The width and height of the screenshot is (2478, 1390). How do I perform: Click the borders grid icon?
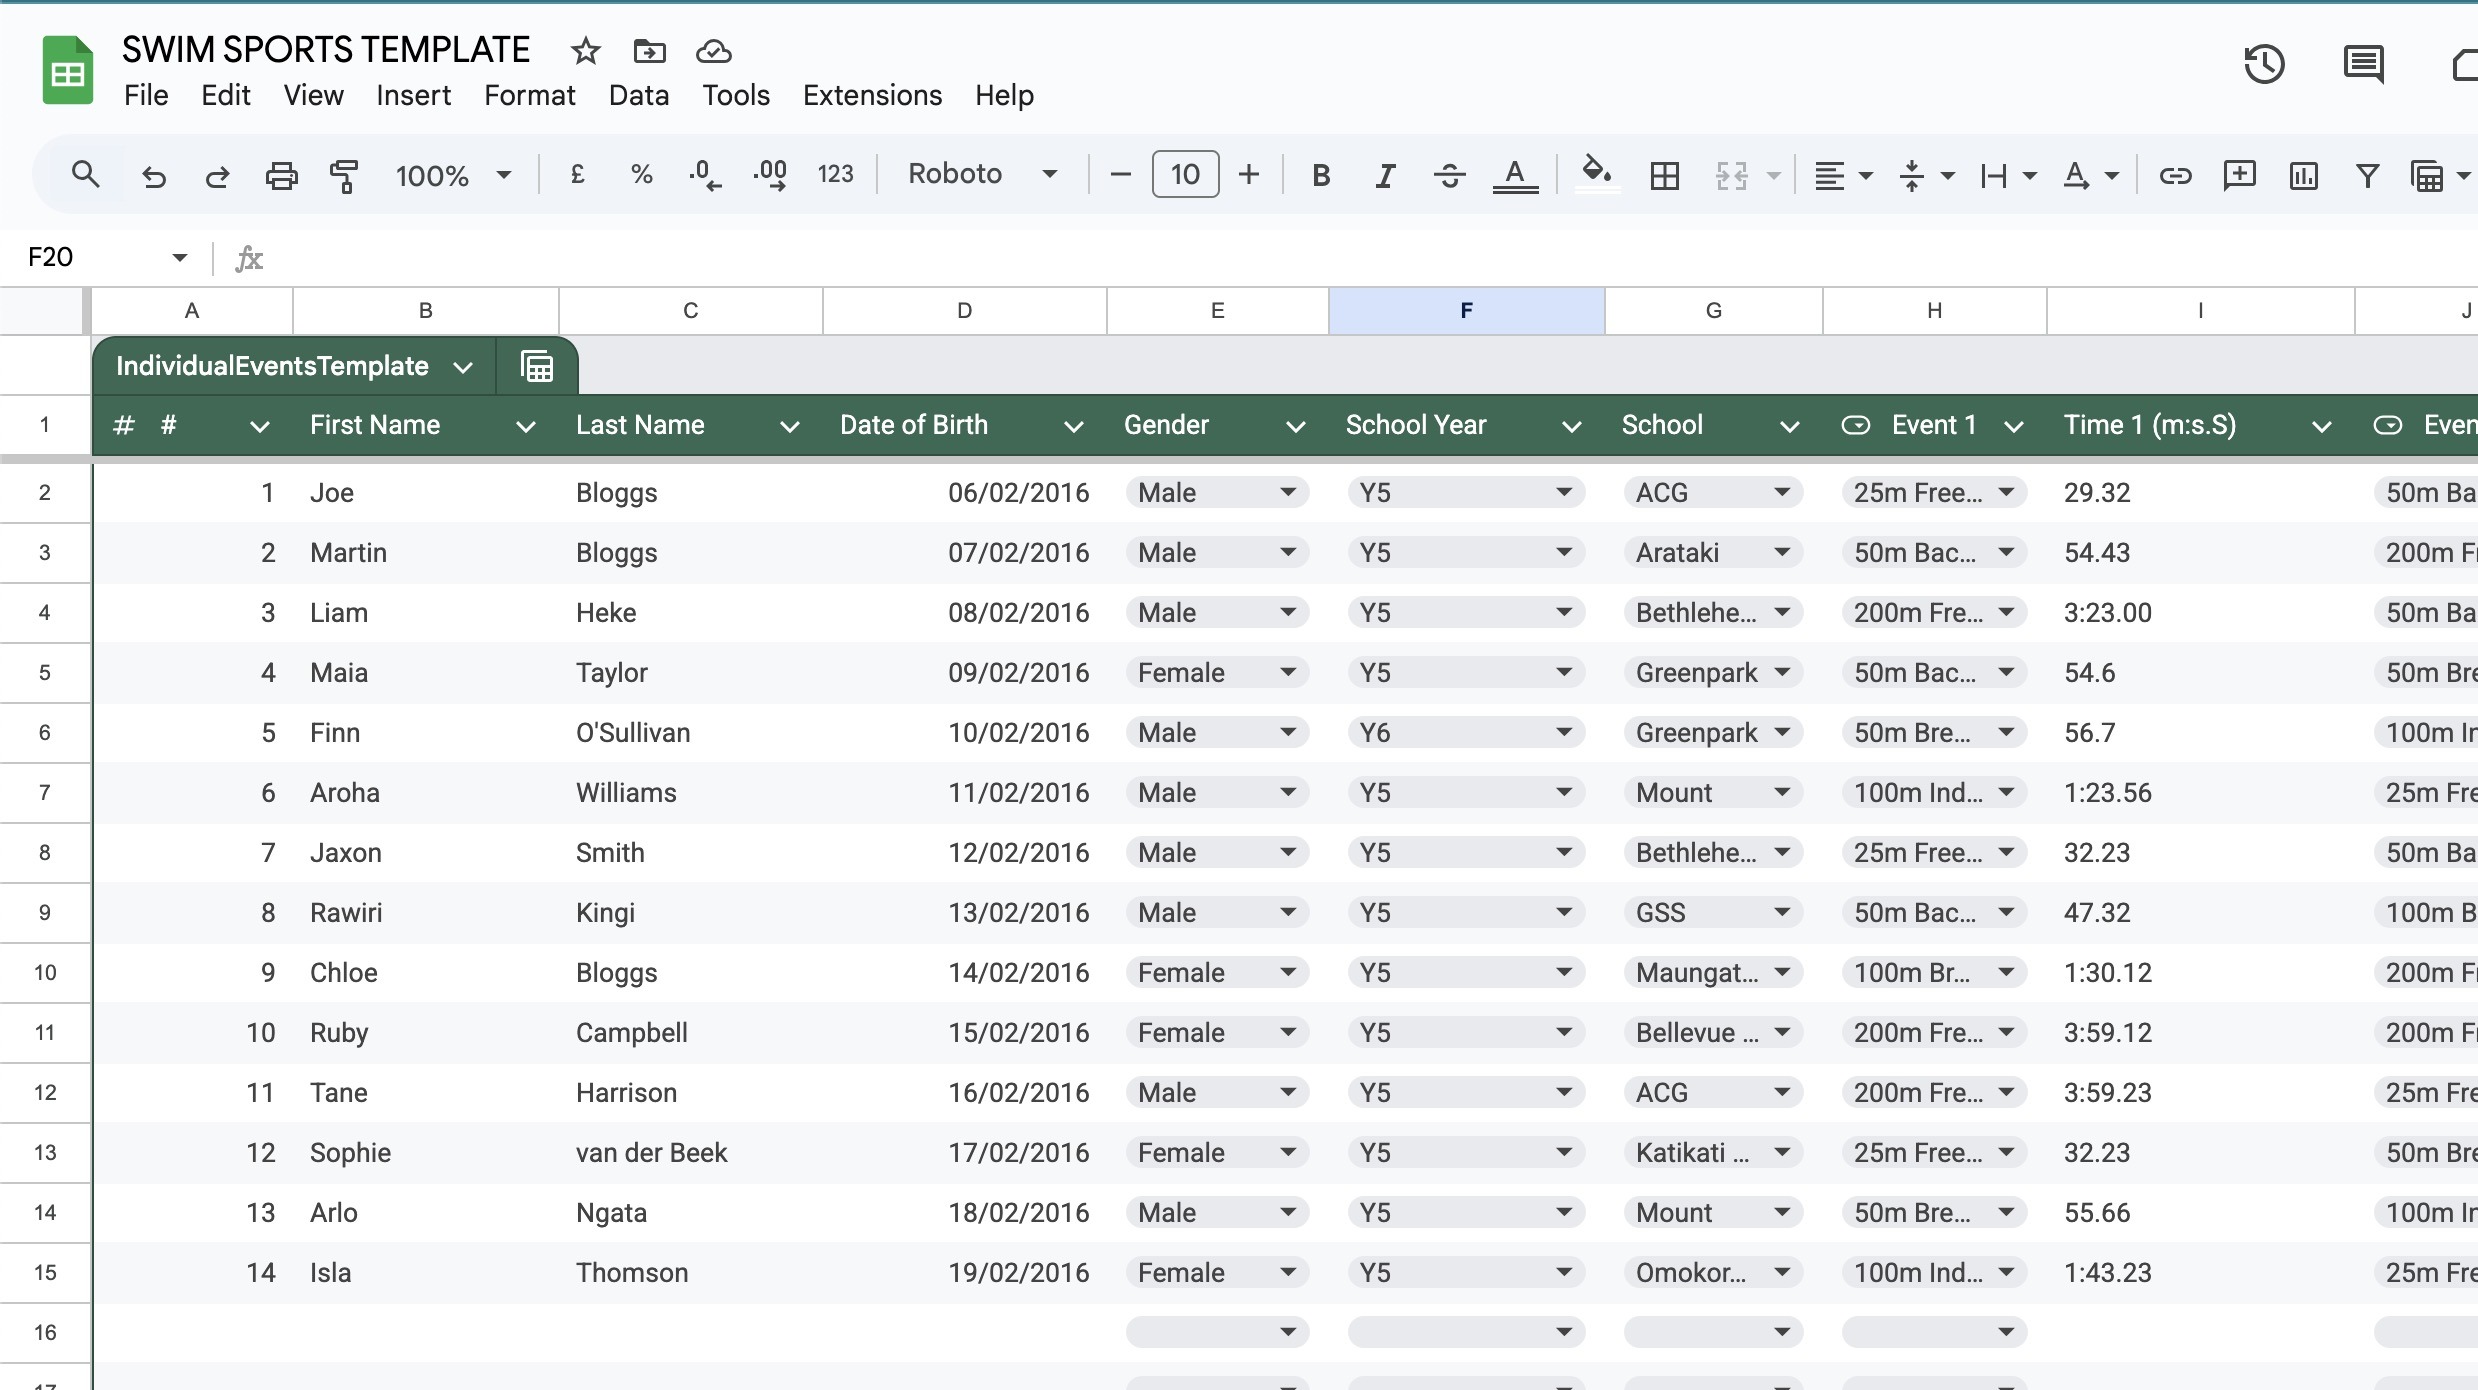click(1664, 175)
